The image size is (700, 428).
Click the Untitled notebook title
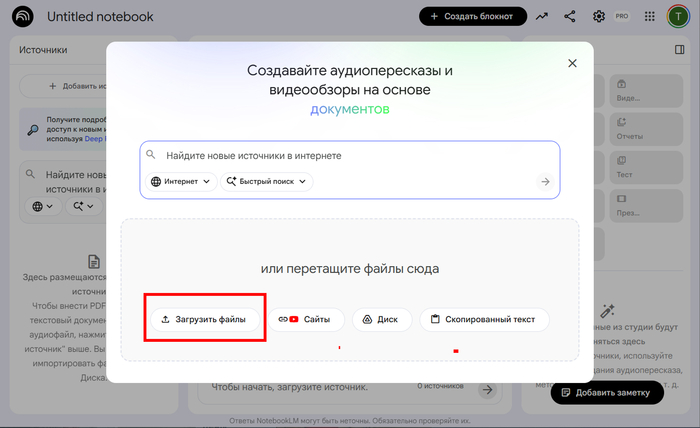[x=100, y=17]
